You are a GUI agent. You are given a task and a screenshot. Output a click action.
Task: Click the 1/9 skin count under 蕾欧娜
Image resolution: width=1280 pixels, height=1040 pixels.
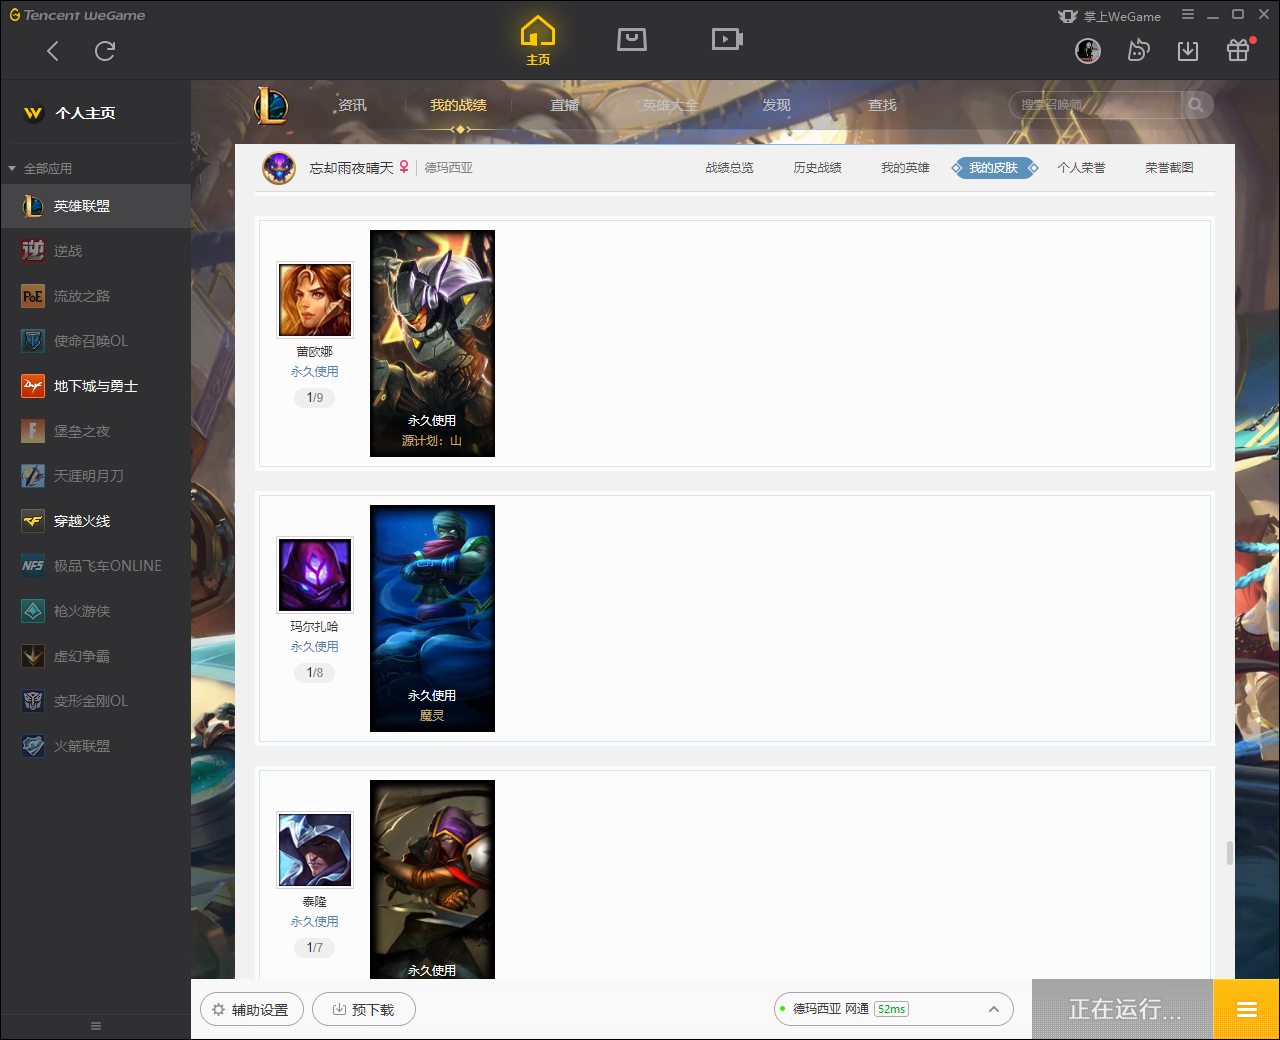315,398
